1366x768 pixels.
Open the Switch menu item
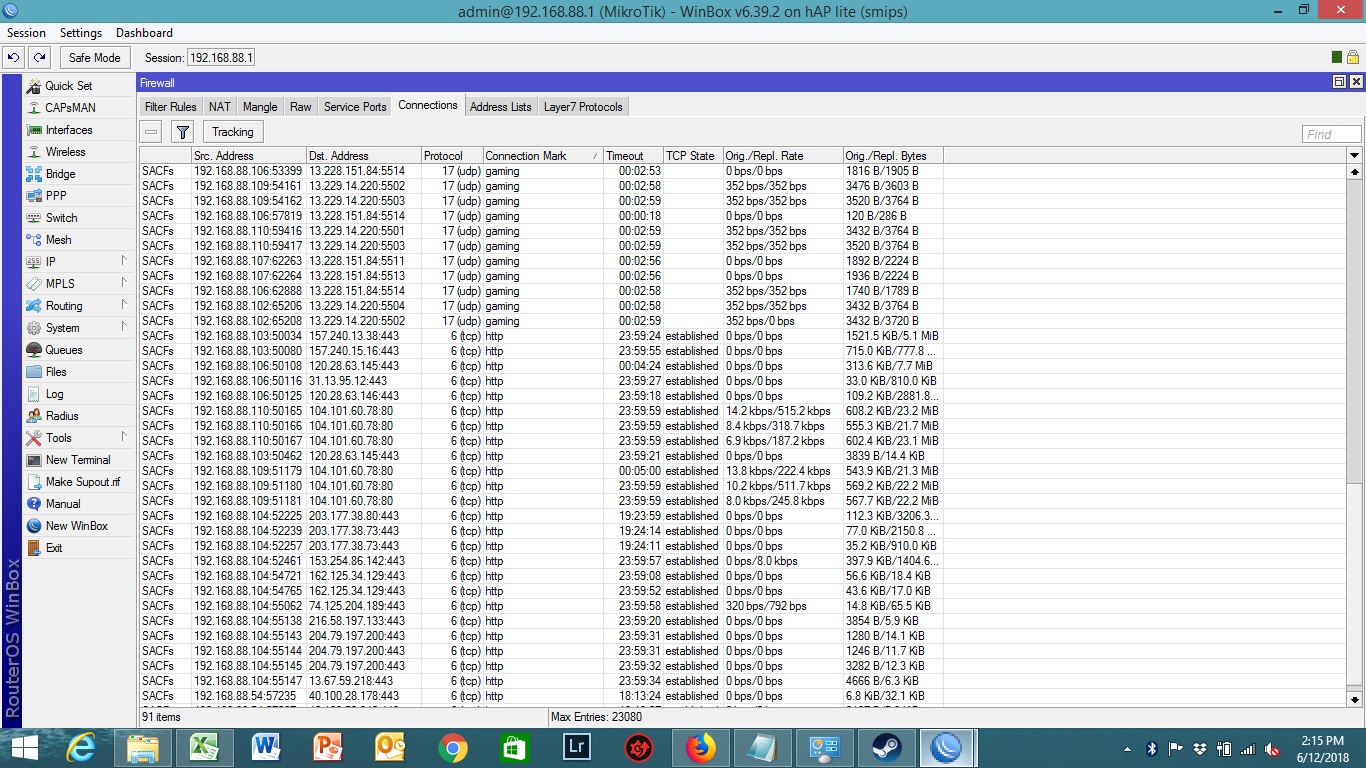(x=80, y=218)
